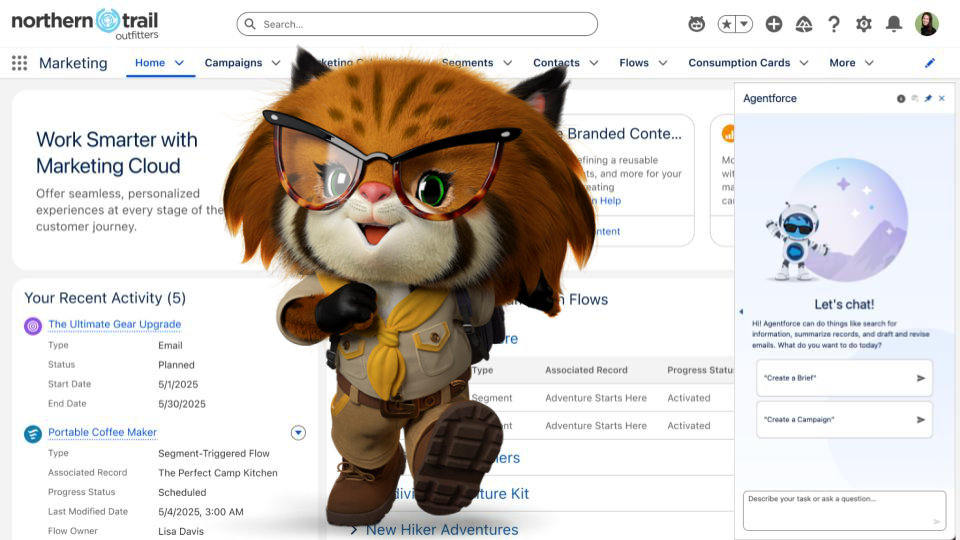Click the purple Ultimate Gear Upgrade email icon
Image resolution: width=960 pixels, height=540 pixels.
click(x=33, y=326)
